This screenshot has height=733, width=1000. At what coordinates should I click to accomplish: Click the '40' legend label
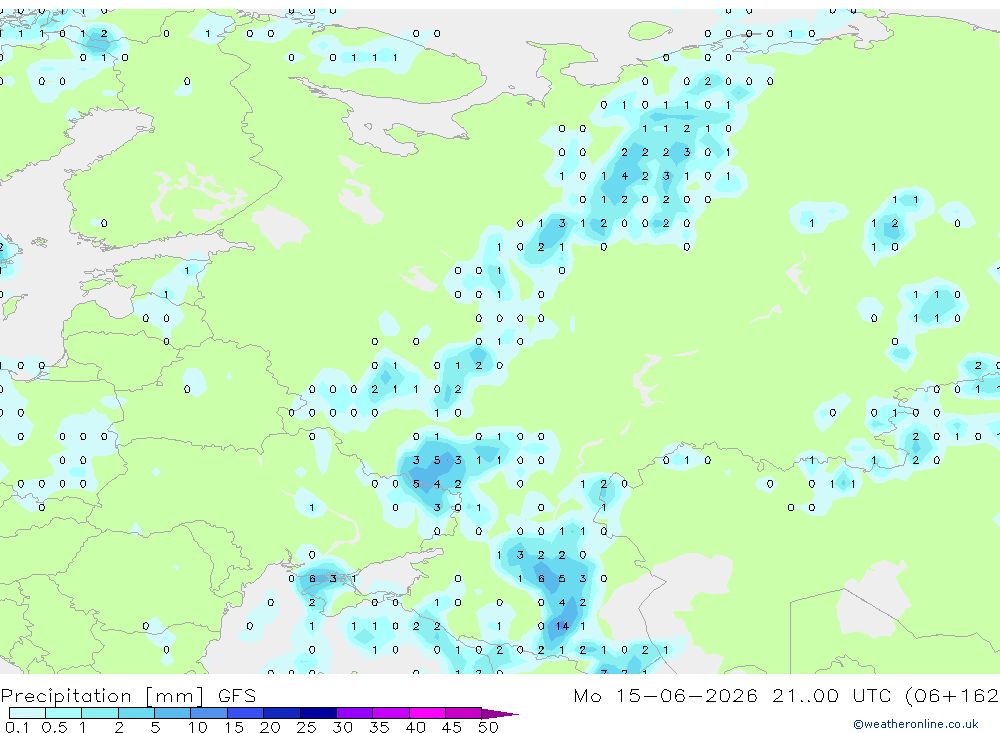415,727
